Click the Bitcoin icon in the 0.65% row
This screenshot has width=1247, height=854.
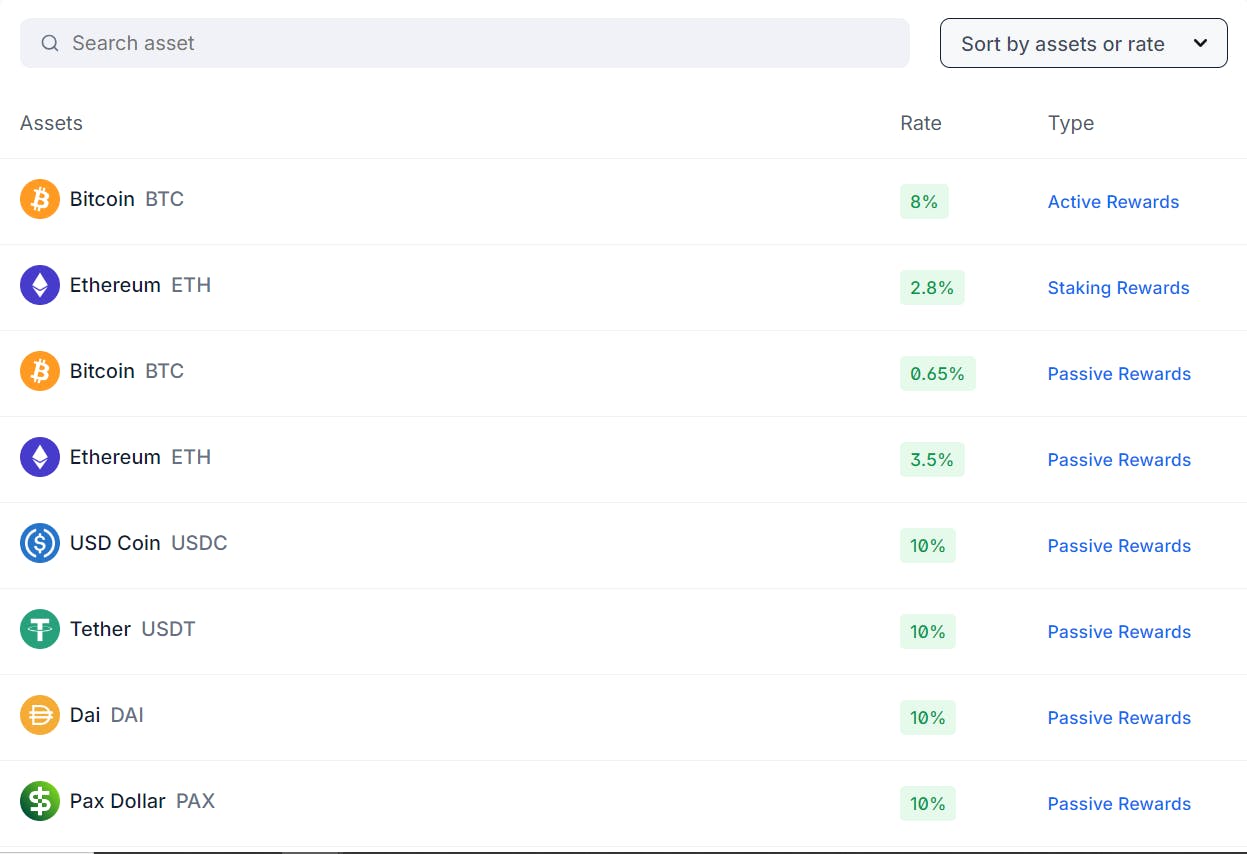pos(40,371)
